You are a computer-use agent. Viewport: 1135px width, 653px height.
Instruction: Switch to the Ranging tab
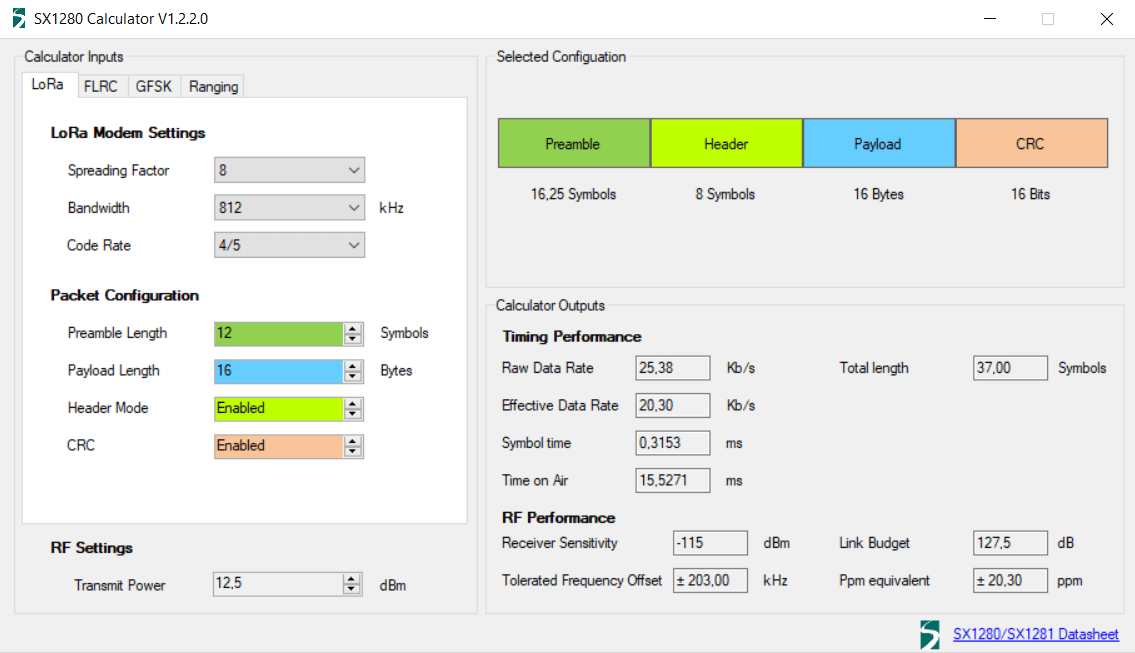(214, 86)
